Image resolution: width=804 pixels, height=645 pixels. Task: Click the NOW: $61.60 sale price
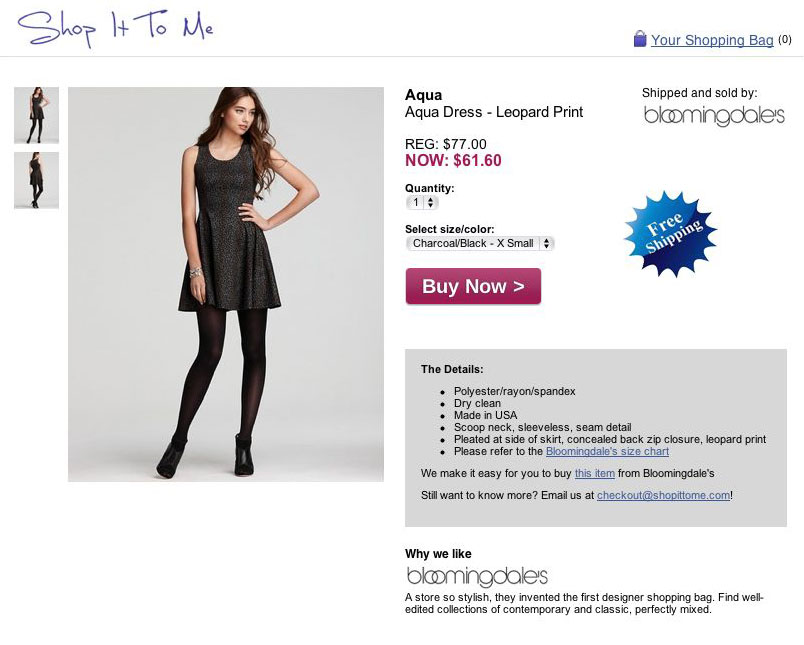coord(453,160)
